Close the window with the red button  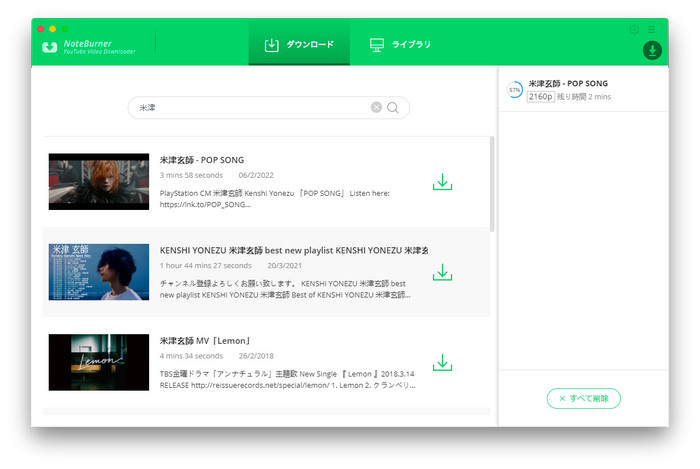coord(41,29)
